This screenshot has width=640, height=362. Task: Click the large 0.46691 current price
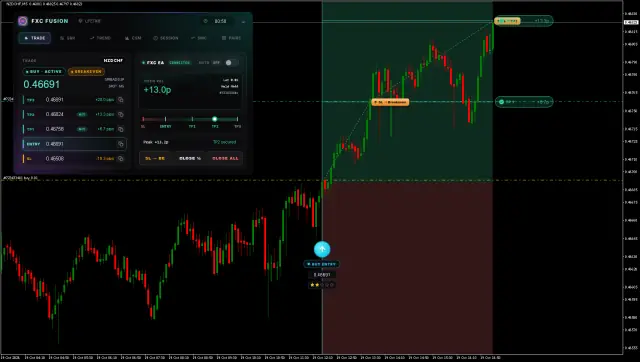[x=41, y=84]
